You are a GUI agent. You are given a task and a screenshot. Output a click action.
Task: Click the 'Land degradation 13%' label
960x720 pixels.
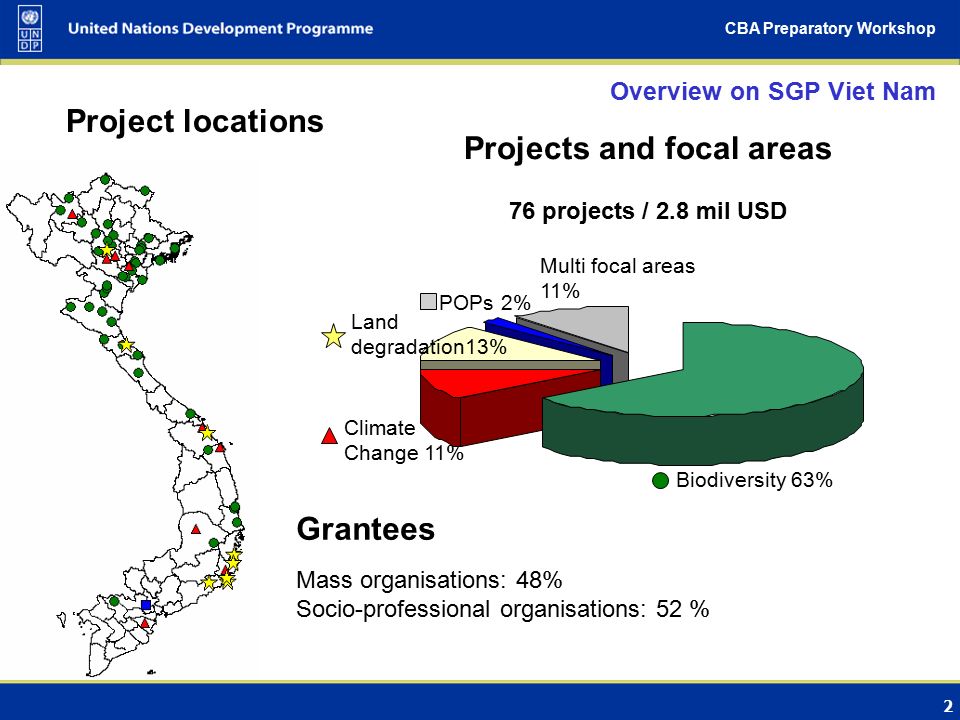click(x=429, y=334)
